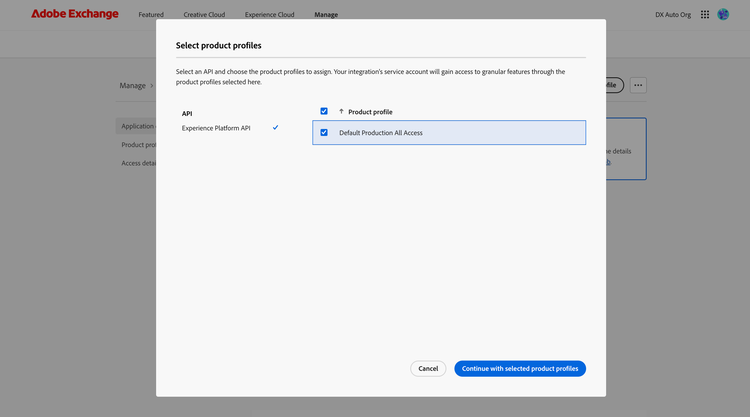Click the Adobe Exchange logo
The height and width of the screenshot is (417, 750).
(75, 14)
